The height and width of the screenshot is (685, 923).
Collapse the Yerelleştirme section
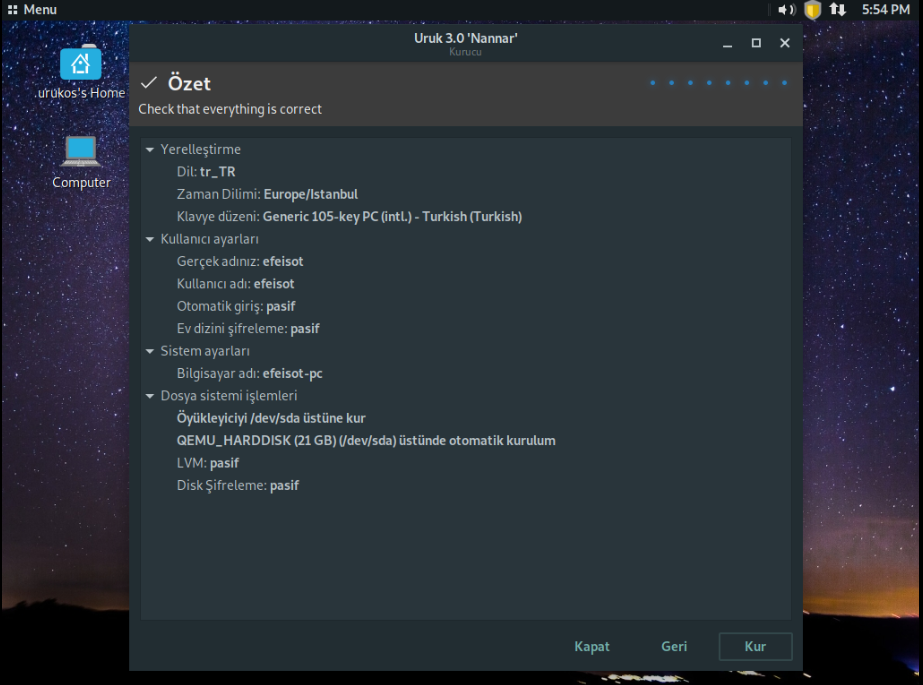[150, 149]
